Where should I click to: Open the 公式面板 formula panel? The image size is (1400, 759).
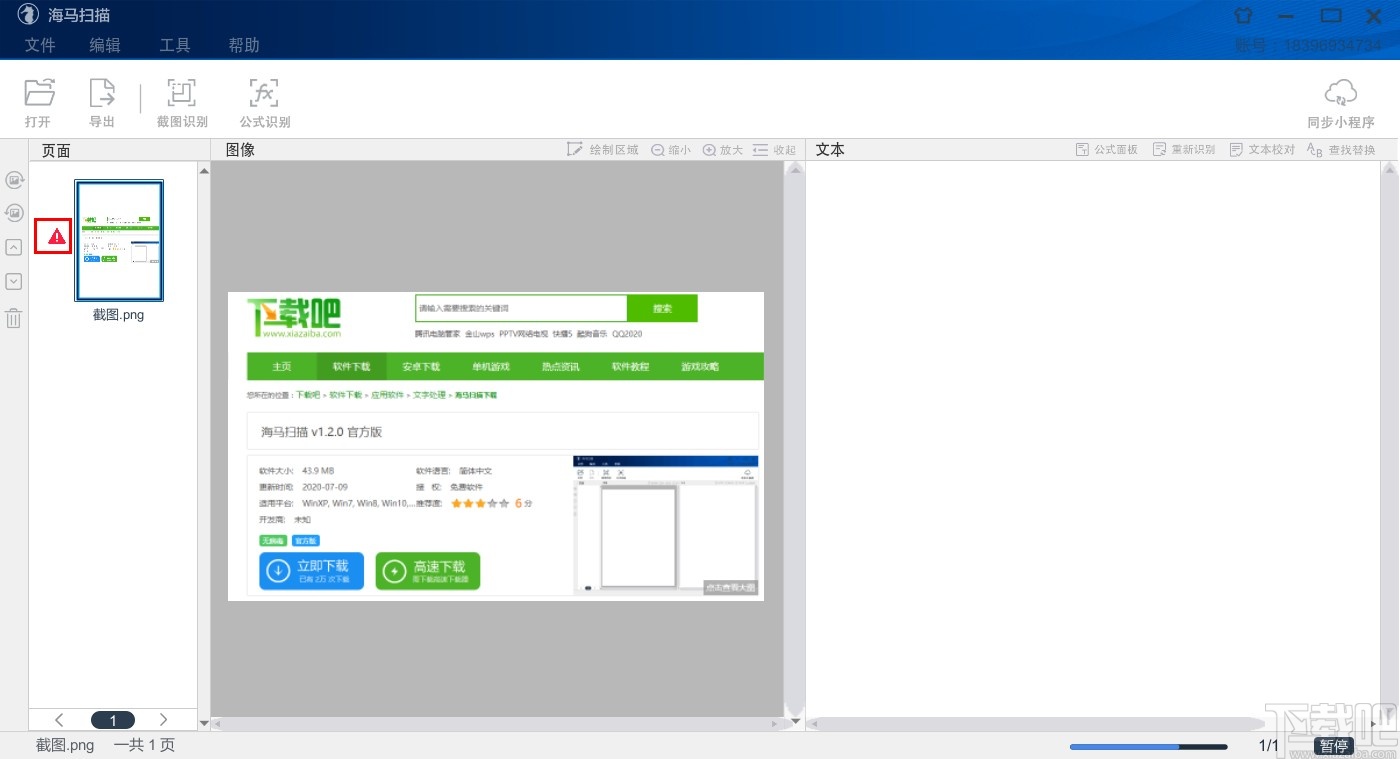[1107, 150]
